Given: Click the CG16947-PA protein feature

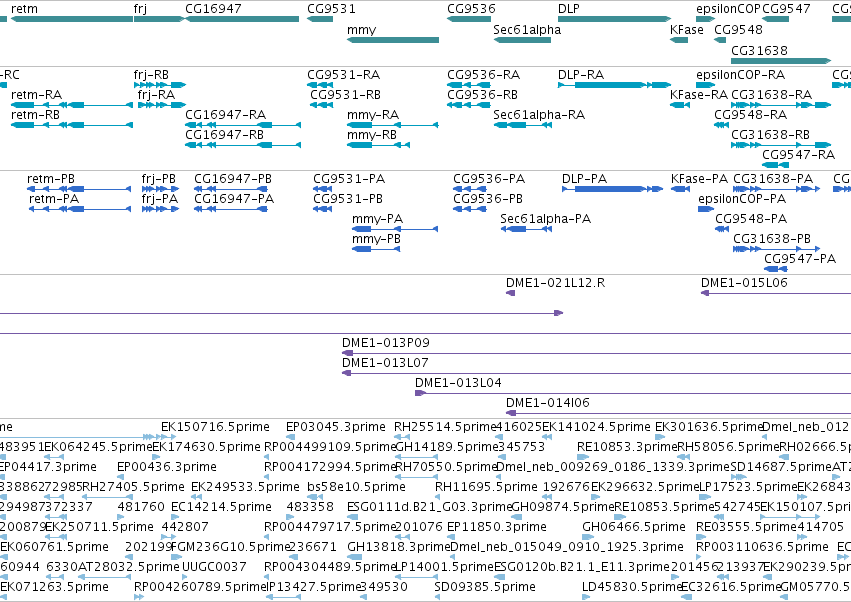Looking at the screenshot, I should tap(231, 209).
